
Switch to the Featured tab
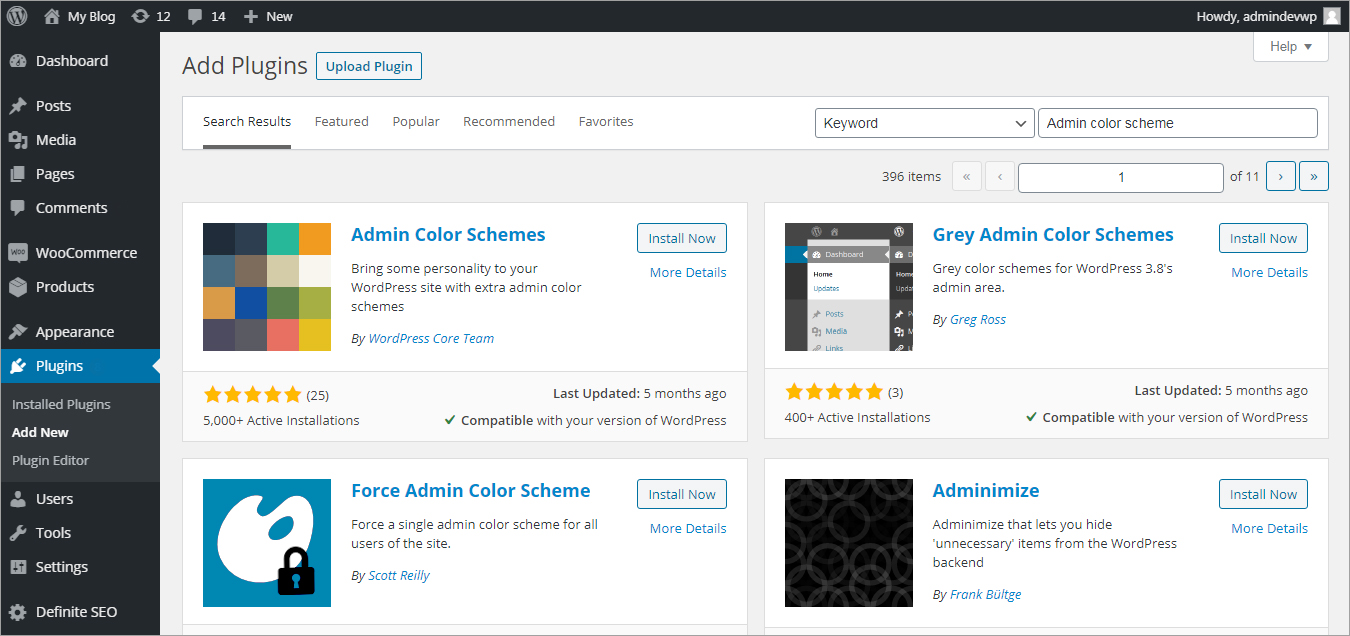341,122
